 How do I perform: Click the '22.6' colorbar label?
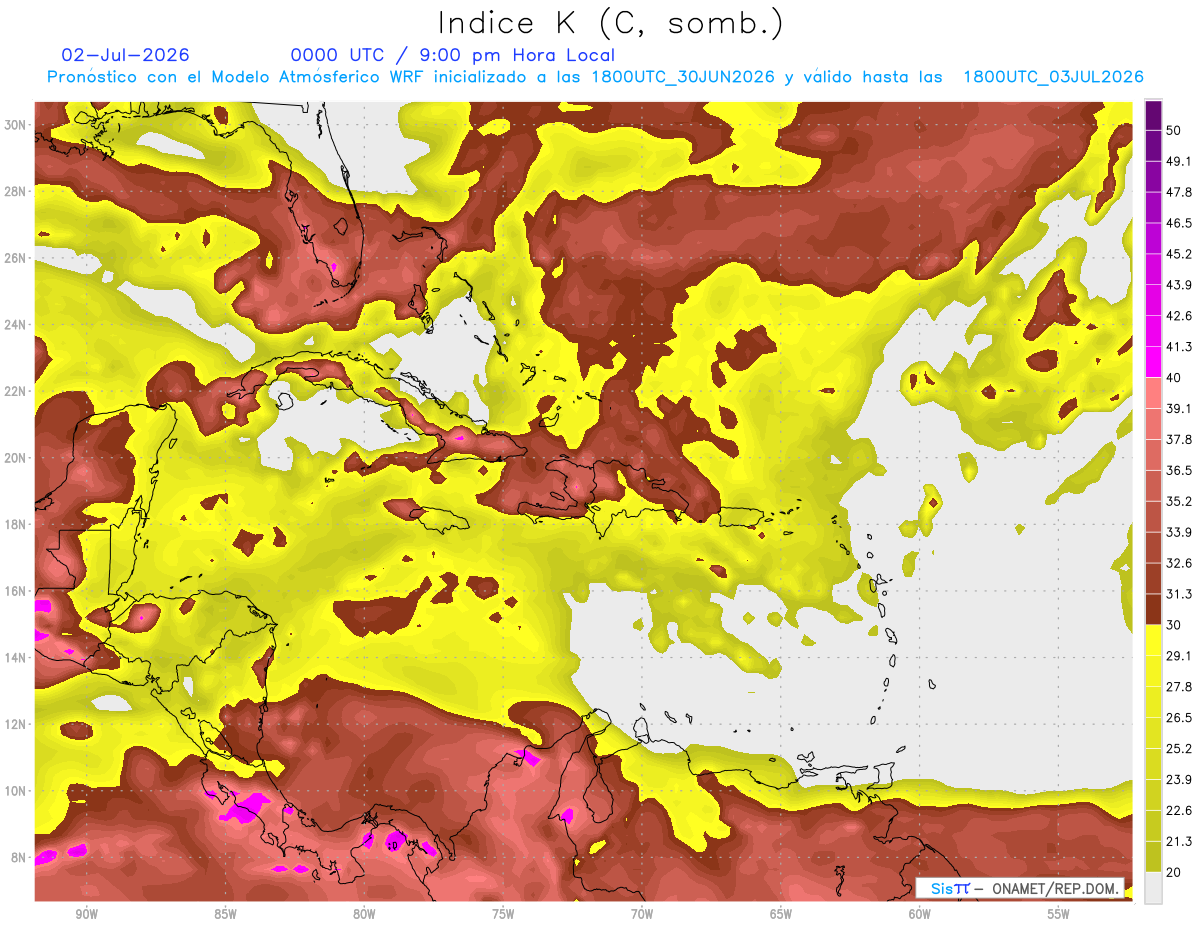coord(1178,811)
